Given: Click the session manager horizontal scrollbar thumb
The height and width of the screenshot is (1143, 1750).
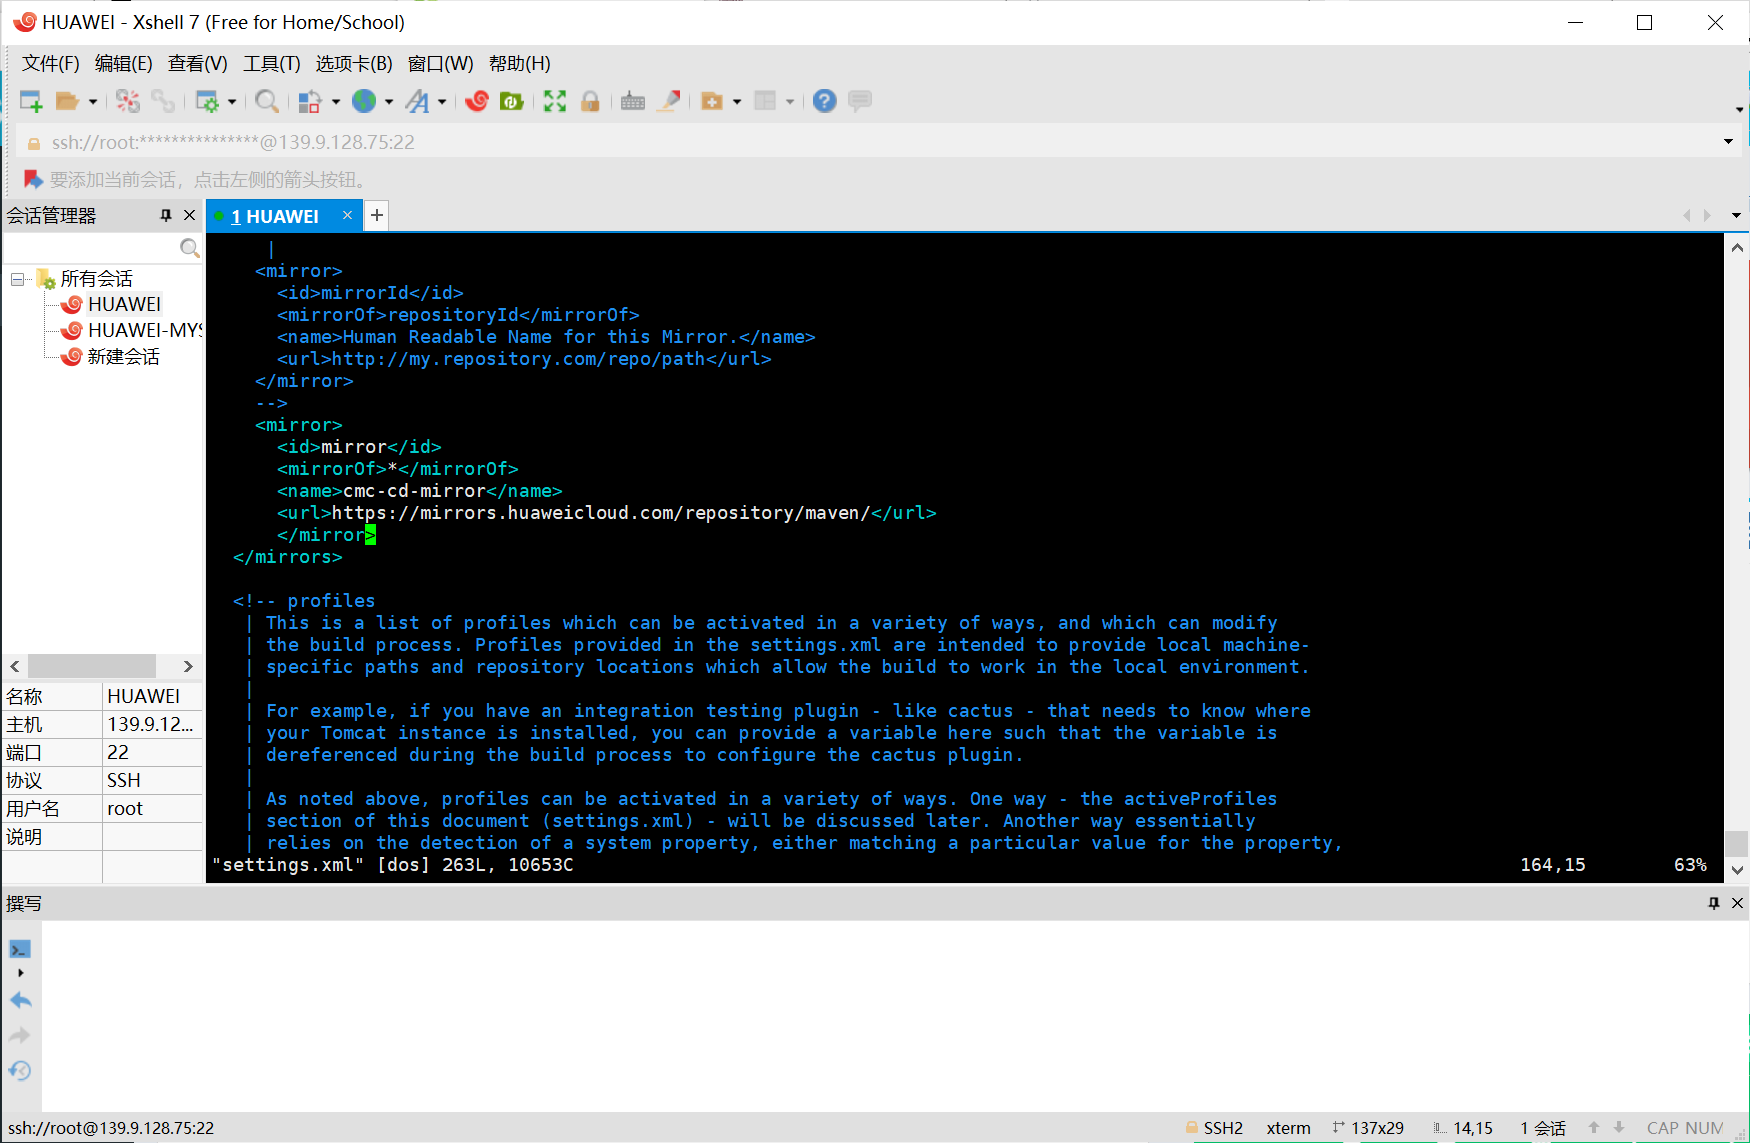Looking at the screenshot, I should [91, 666].
